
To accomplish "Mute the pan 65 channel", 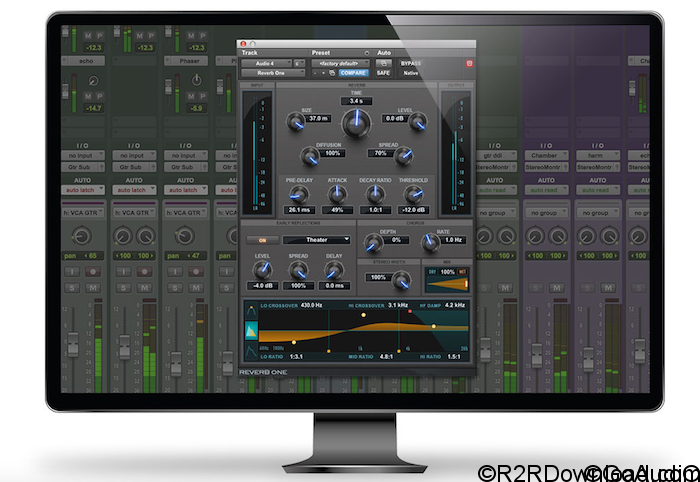I will [x=93, y=288].
